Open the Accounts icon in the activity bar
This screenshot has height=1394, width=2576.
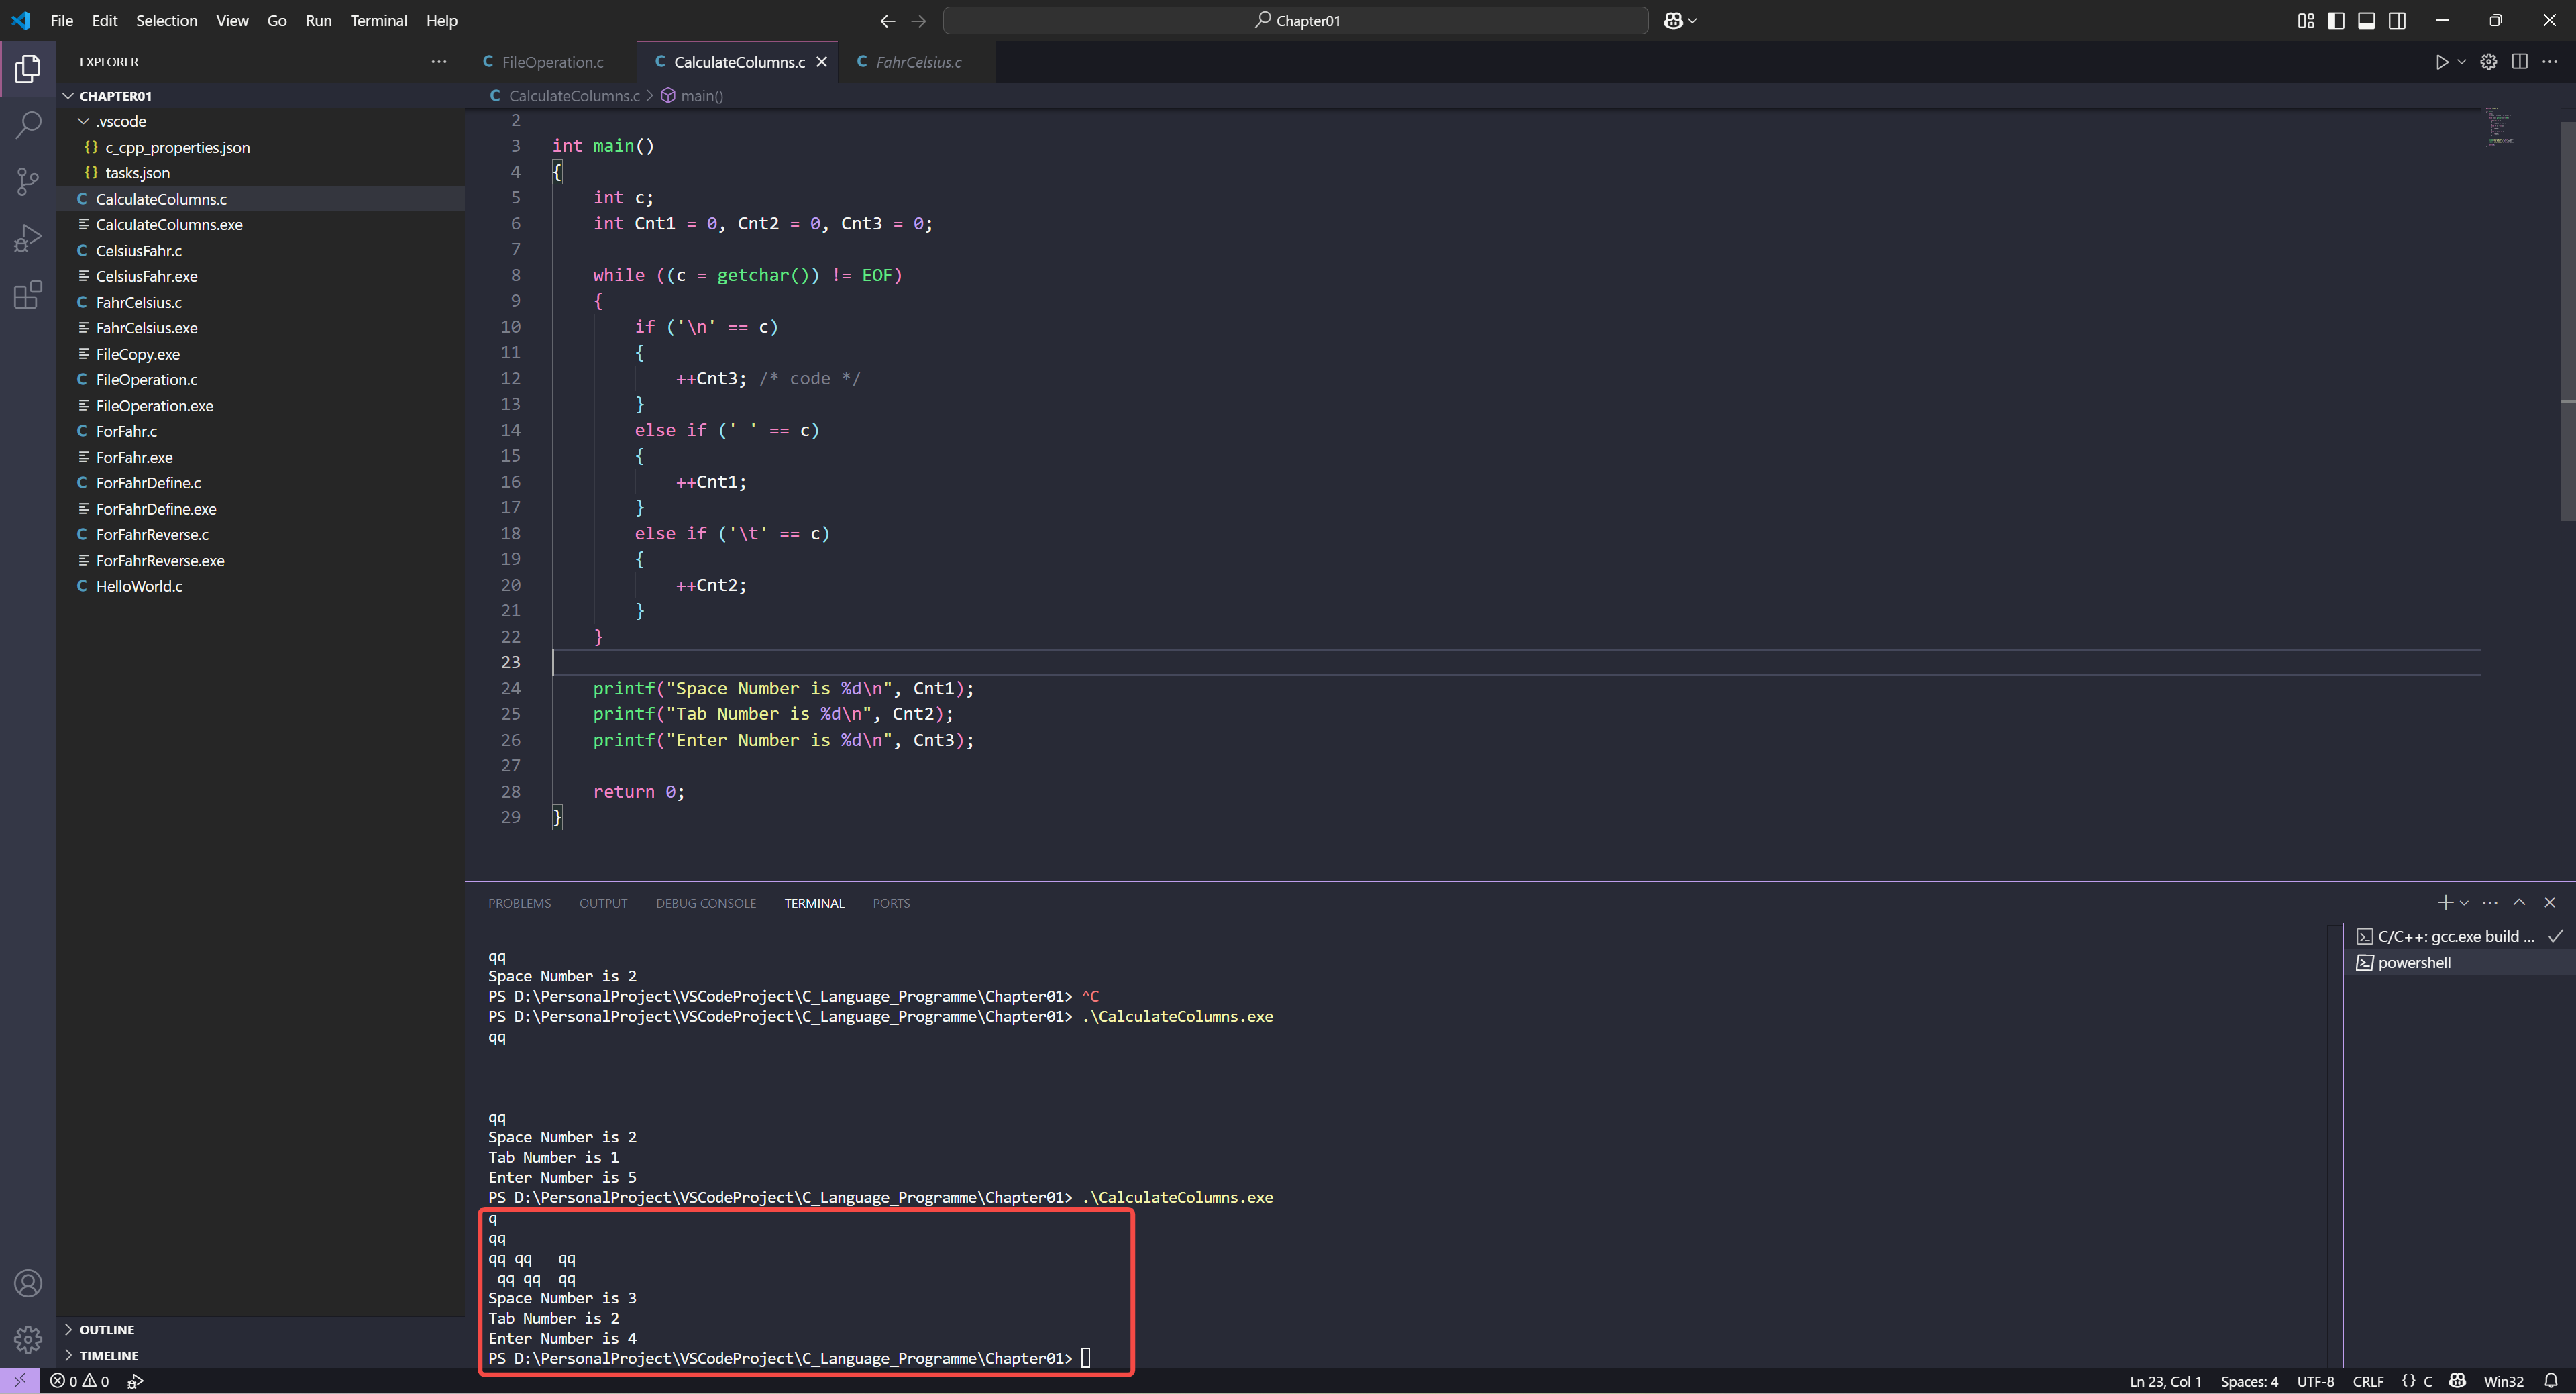pyautogui.click(x=28, y=1283)
